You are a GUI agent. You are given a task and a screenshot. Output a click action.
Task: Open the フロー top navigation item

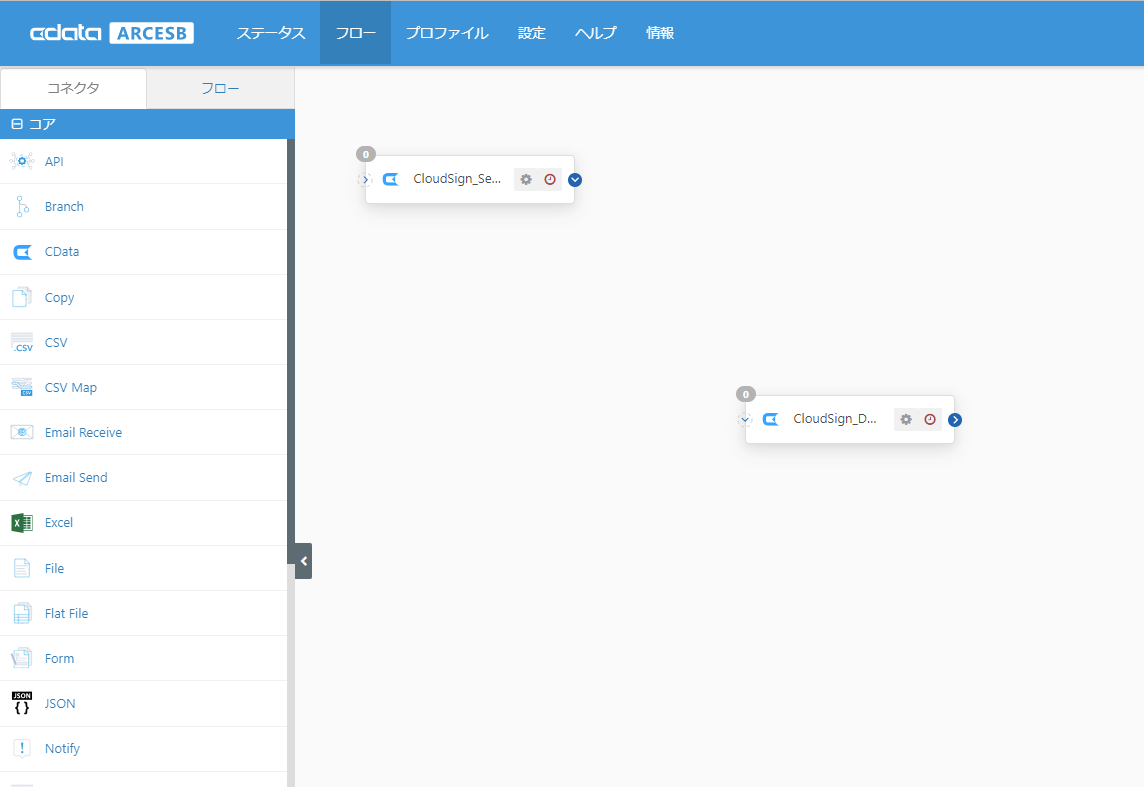point(355,33)
